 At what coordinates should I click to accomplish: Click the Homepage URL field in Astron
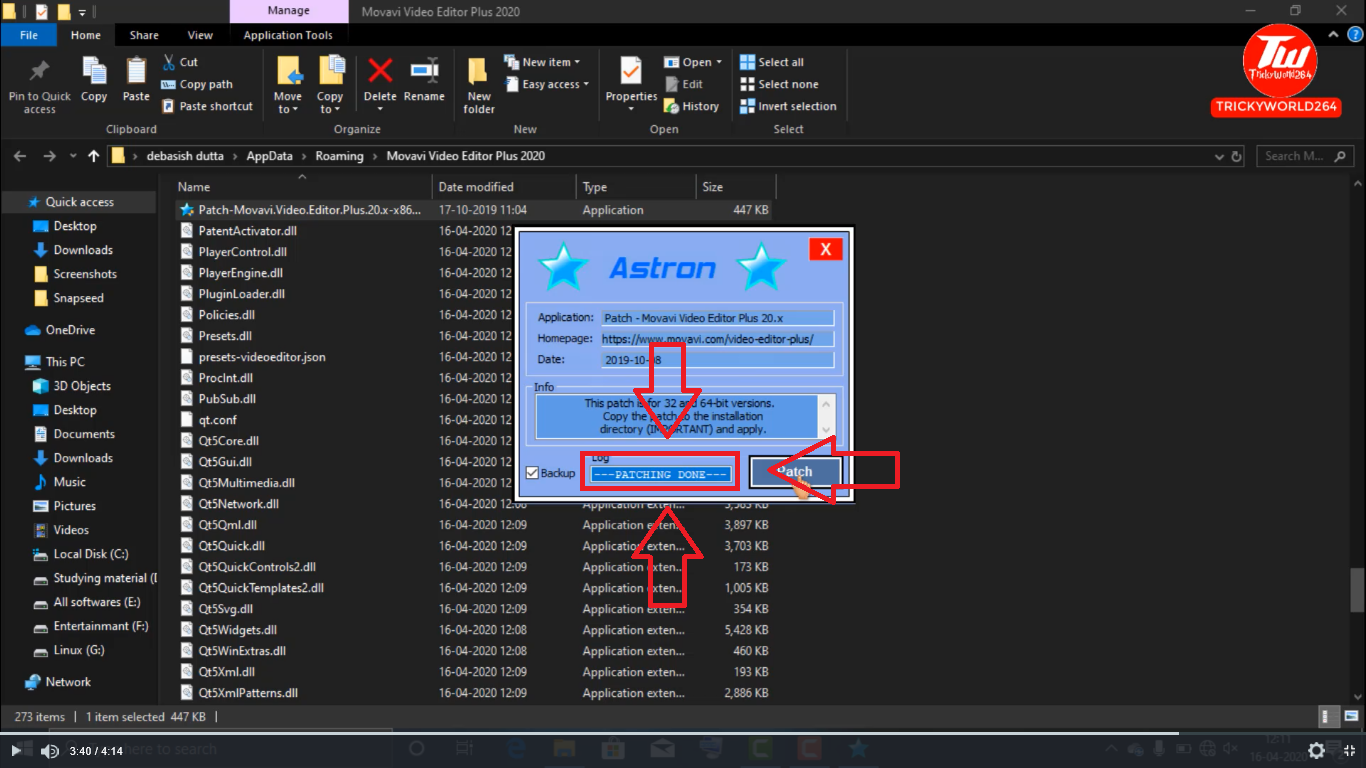coord(717,339)
